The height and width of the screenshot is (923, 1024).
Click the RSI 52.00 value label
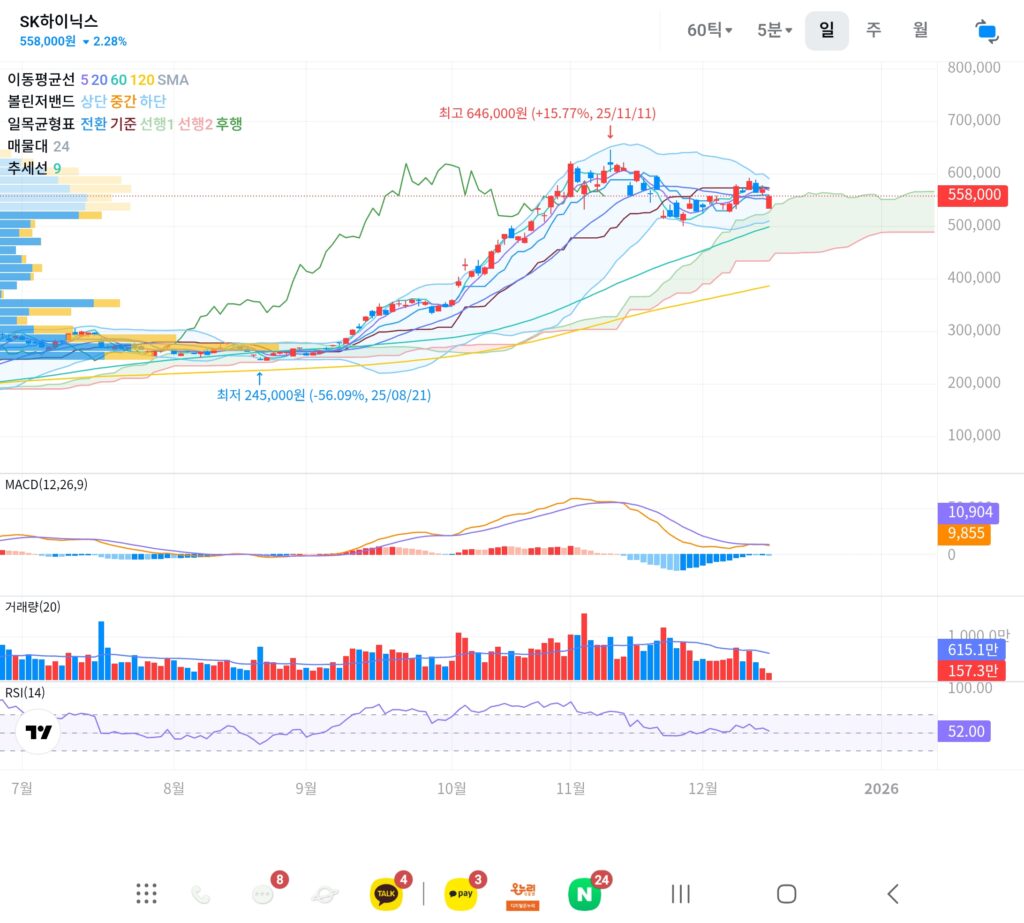966,731
